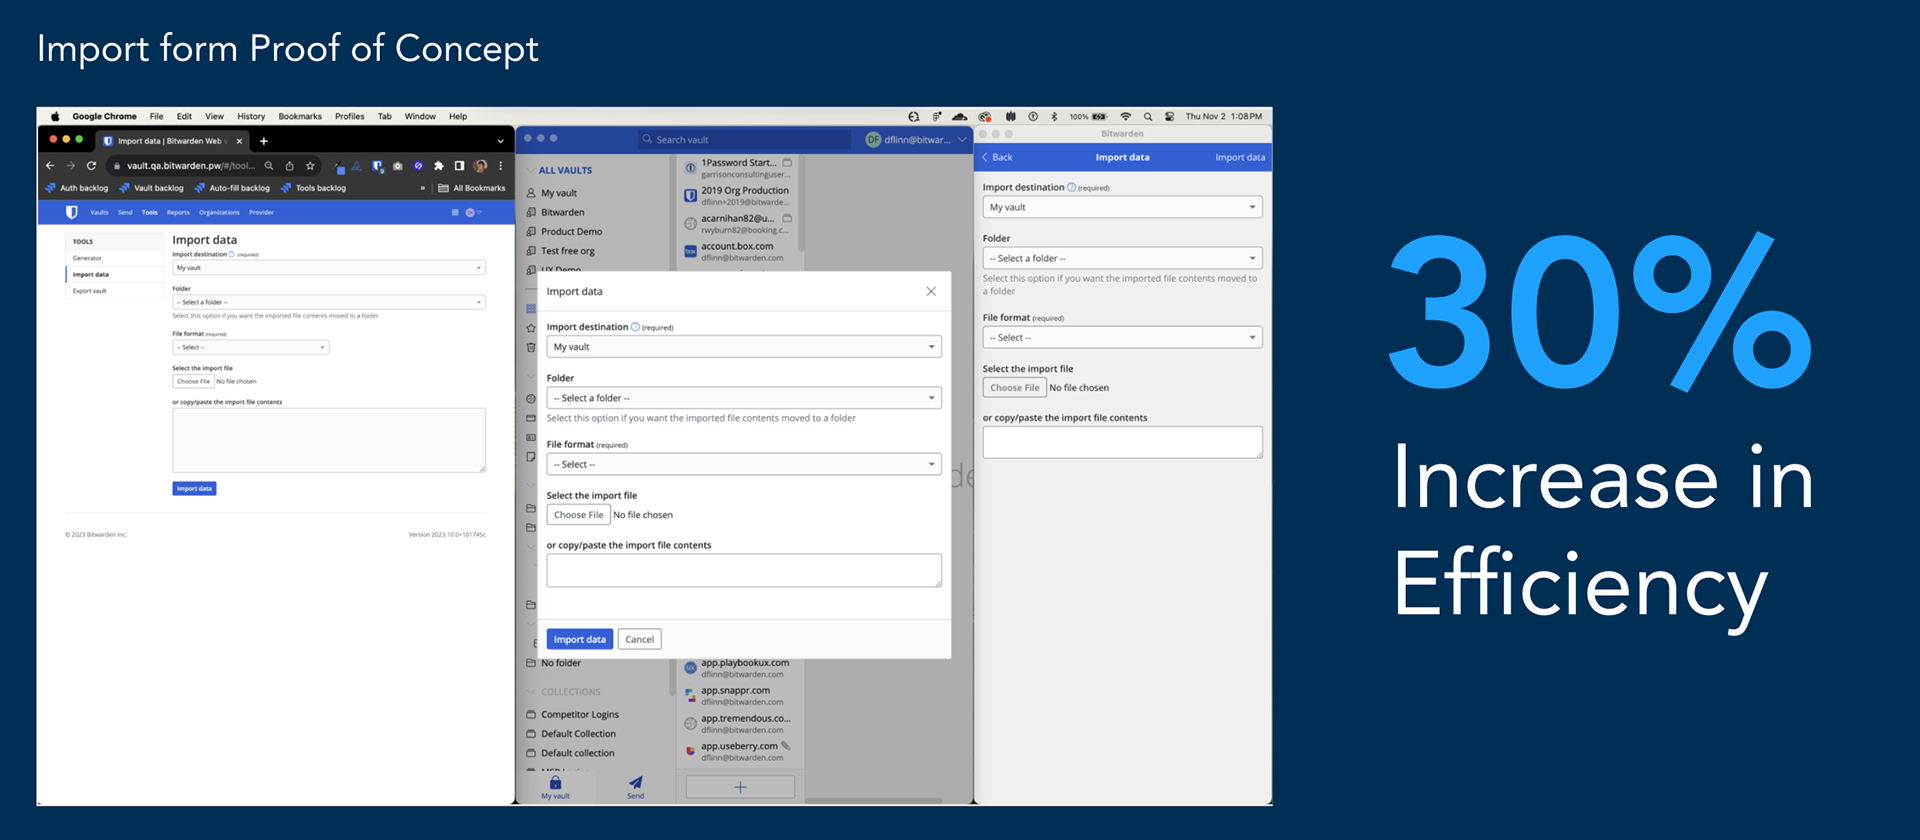This screenshot has width=1920, height=840.
Task: Open the Profiles menu in menu bar
Action: [349, 116]
